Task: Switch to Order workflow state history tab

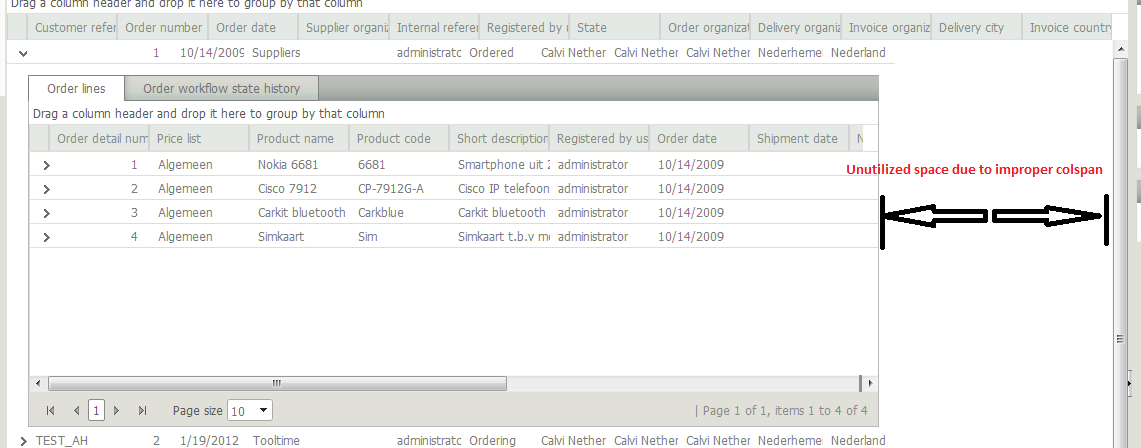Action: 221,89
